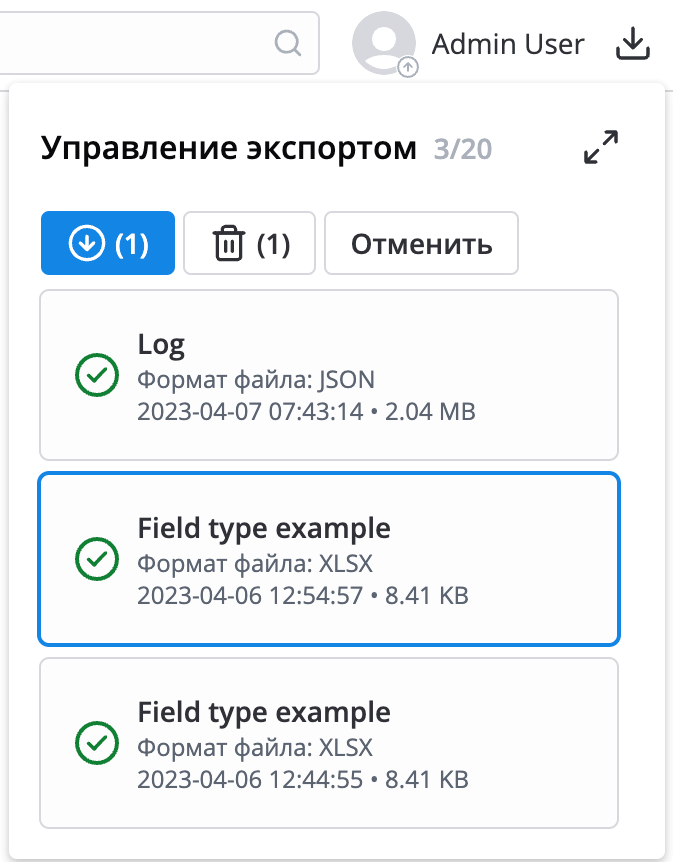The height and width of the screenshot is (862, 673).
Task: Expand the export manager with the arrows icon
Action: (x=600, y=148)
